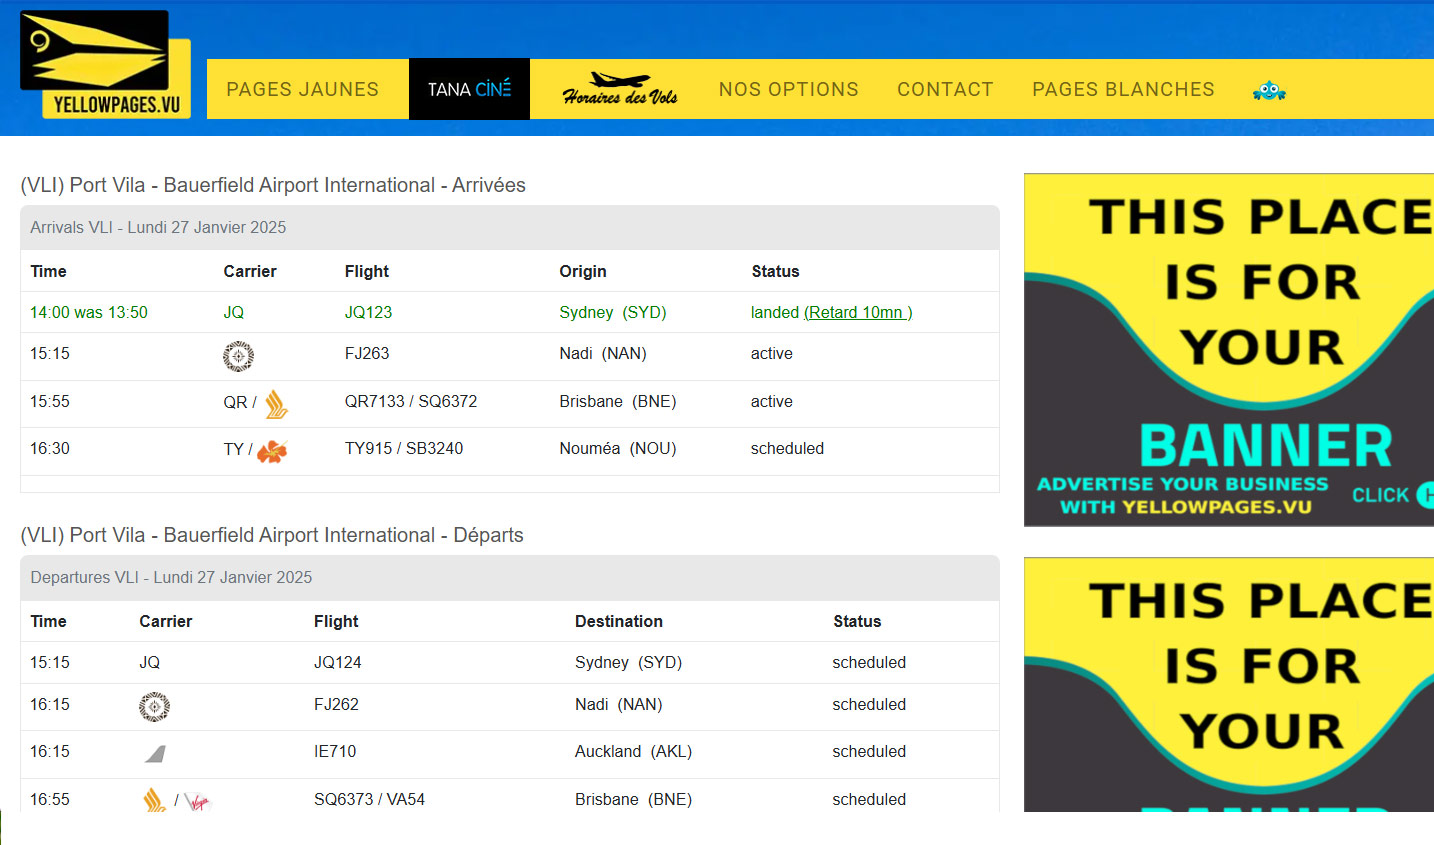This screenshot has width=1434, height=845.
Task: Open the Horaires des Vols airplane icon
Action: tap(619, 89)
